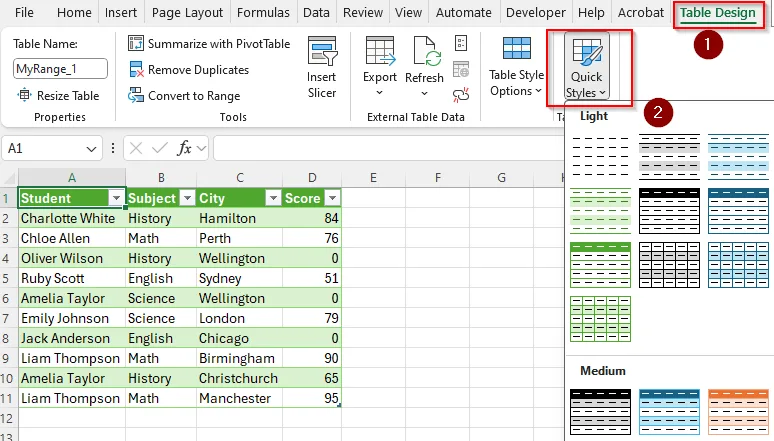Switch to the Home tab
The height and width of the screenshot is (441, 774).
tap(74, 12)
